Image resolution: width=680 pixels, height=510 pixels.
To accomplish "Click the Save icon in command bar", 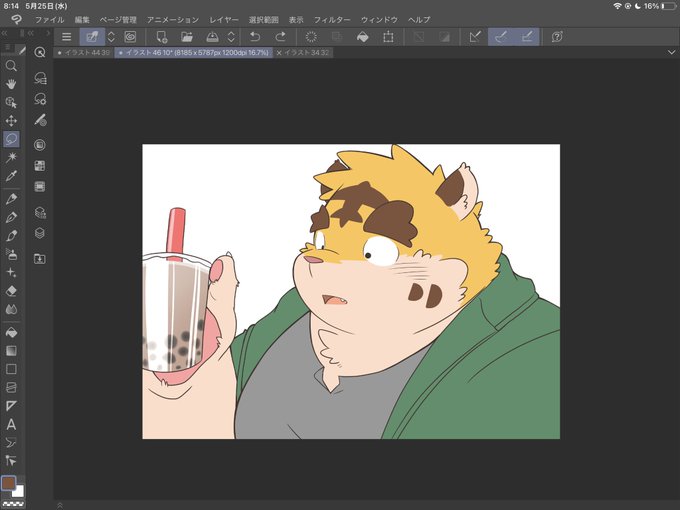I will pyautogui.click(x=212, y=37).
